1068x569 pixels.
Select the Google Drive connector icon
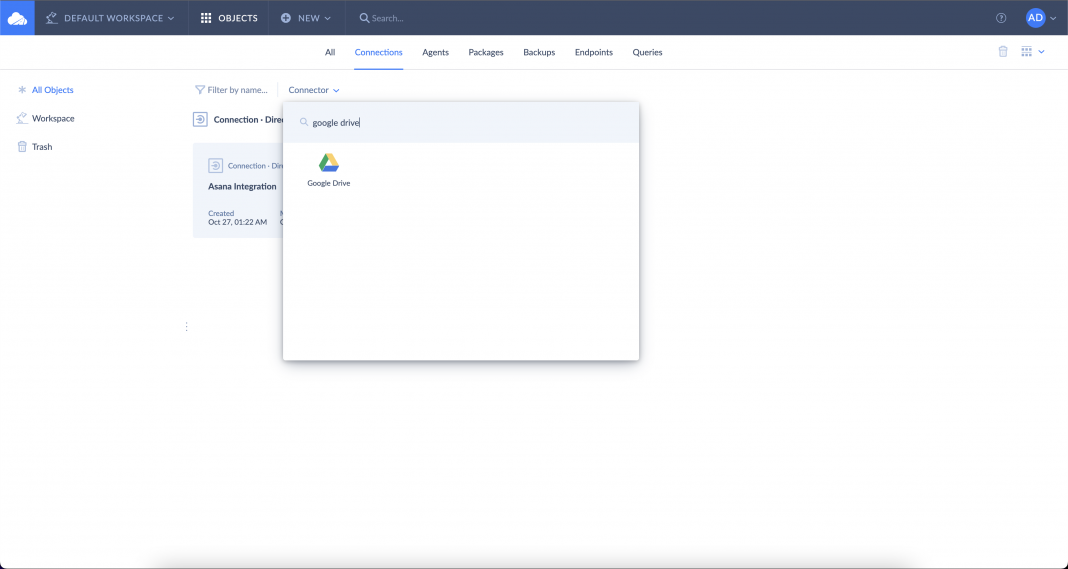[x=329, y=163]
